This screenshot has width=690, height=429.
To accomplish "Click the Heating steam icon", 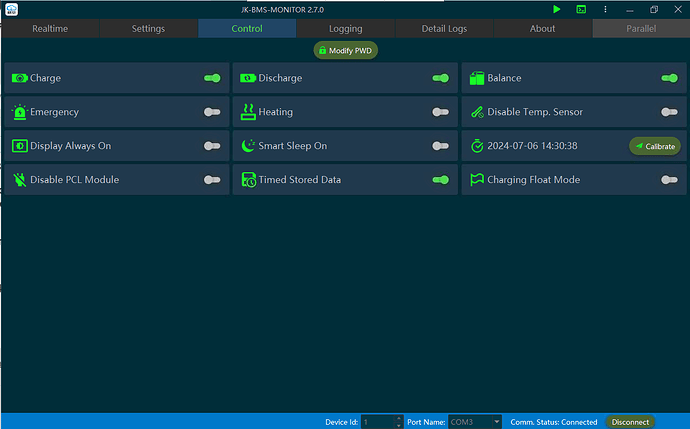I will click(x=248, y=112).
